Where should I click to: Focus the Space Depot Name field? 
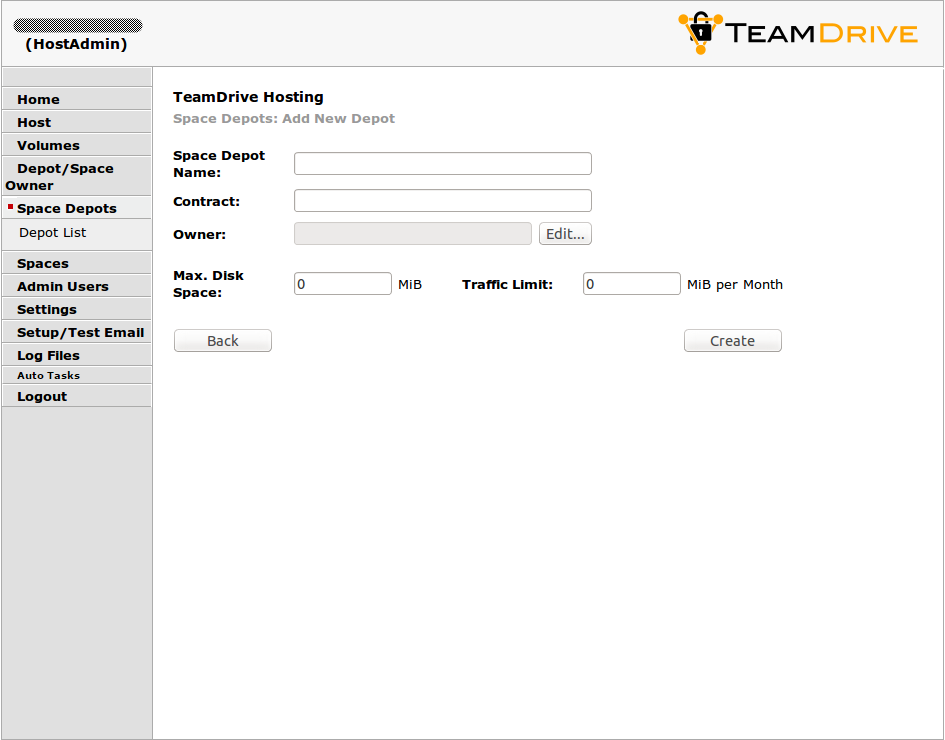(x=442, y=164)
